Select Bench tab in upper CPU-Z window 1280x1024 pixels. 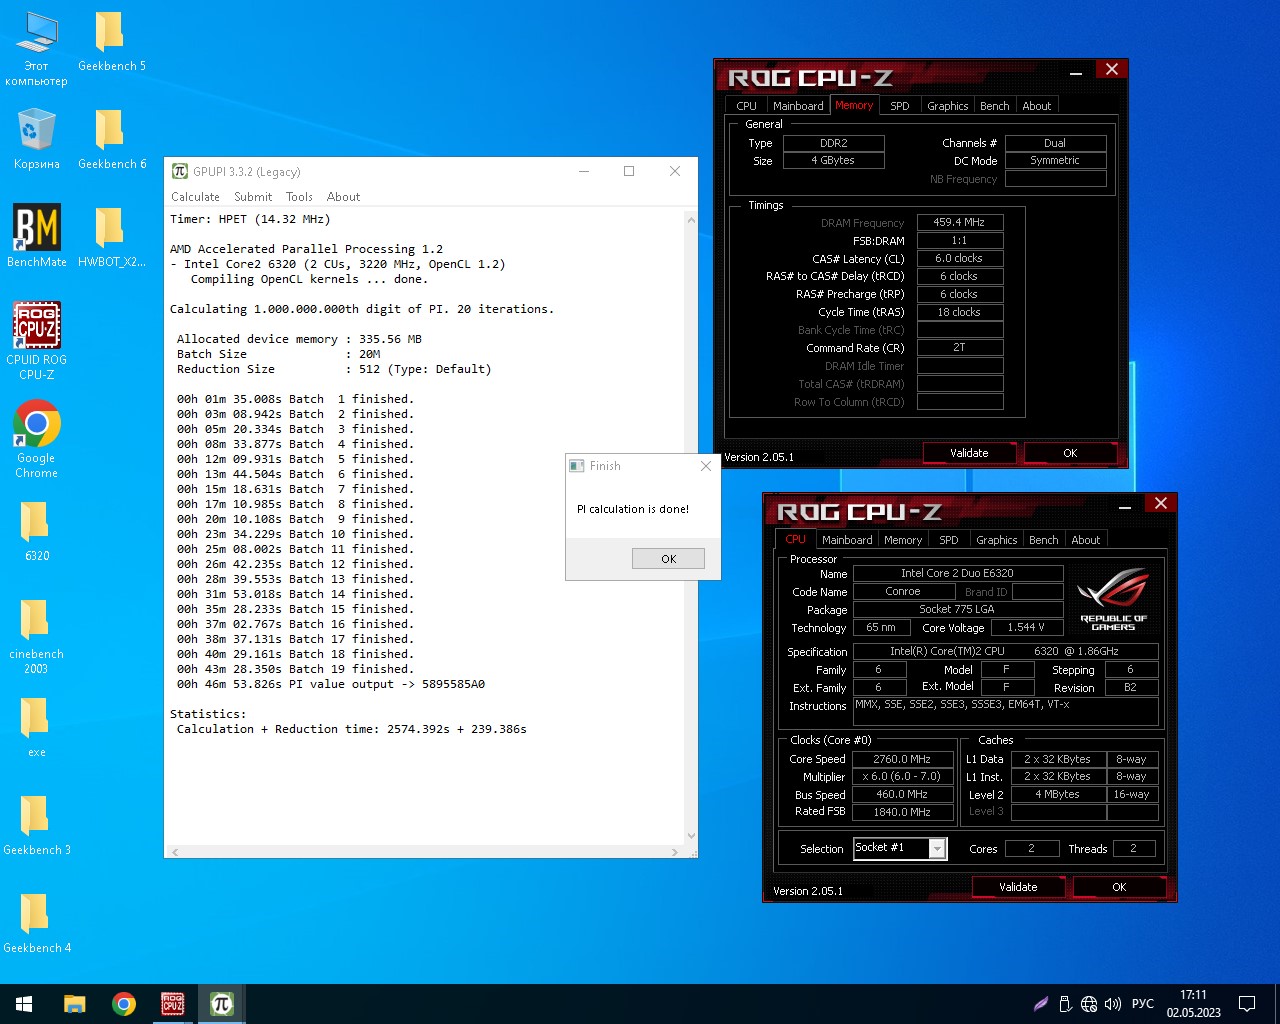click(994, 106)
